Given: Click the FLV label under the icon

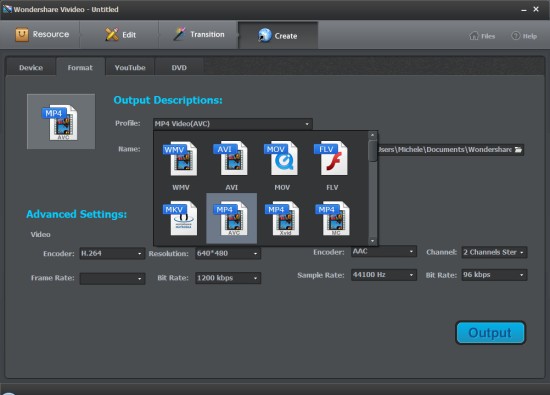Looking at the screenshot, I should click(332, 187).
